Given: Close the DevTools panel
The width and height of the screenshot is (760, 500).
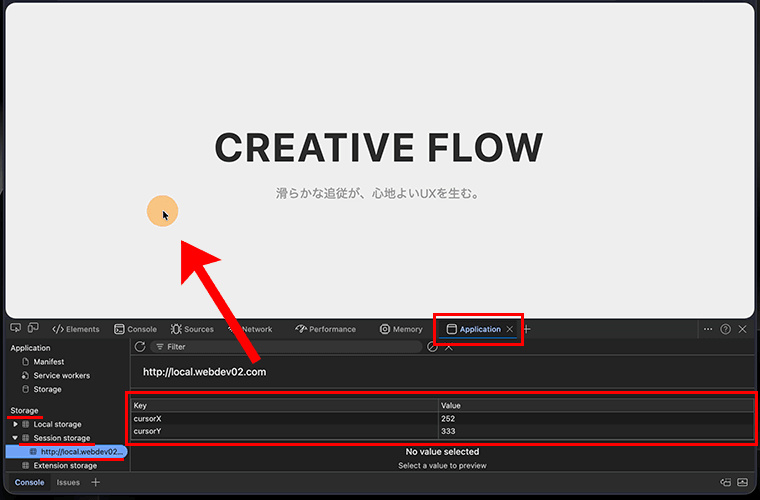Looking at the screenshot, I should [x=742, y=329].
